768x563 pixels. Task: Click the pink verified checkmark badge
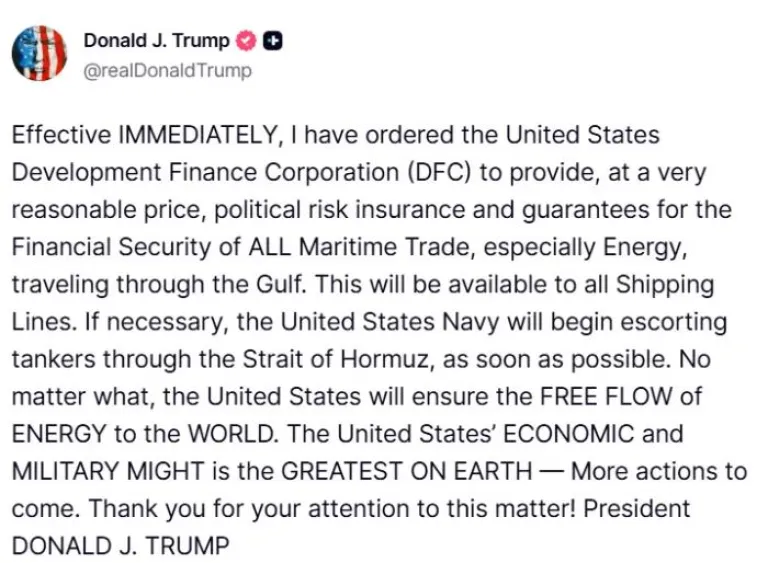[245, 41]
